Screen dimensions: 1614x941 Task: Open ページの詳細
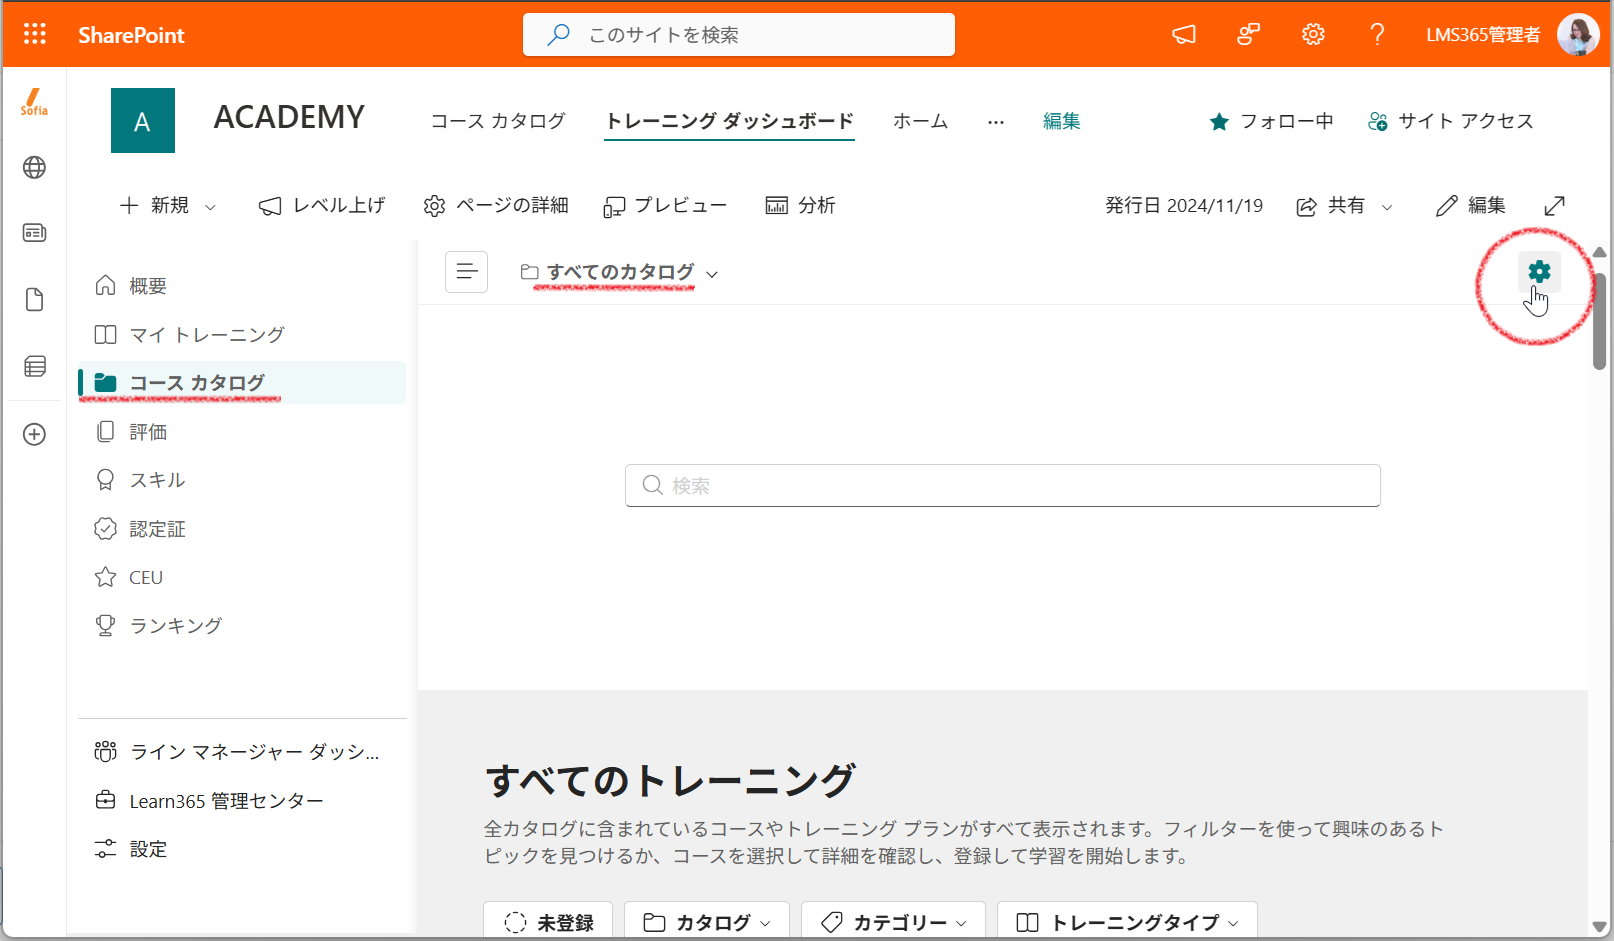496,206
